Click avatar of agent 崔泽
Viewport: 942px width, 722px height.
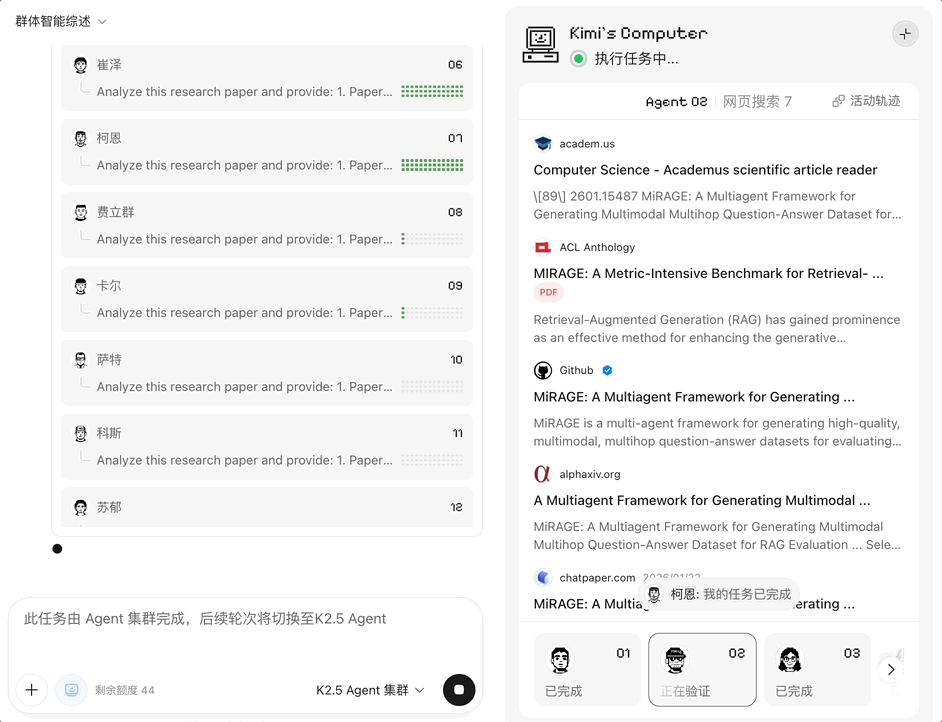pos(81,65)
